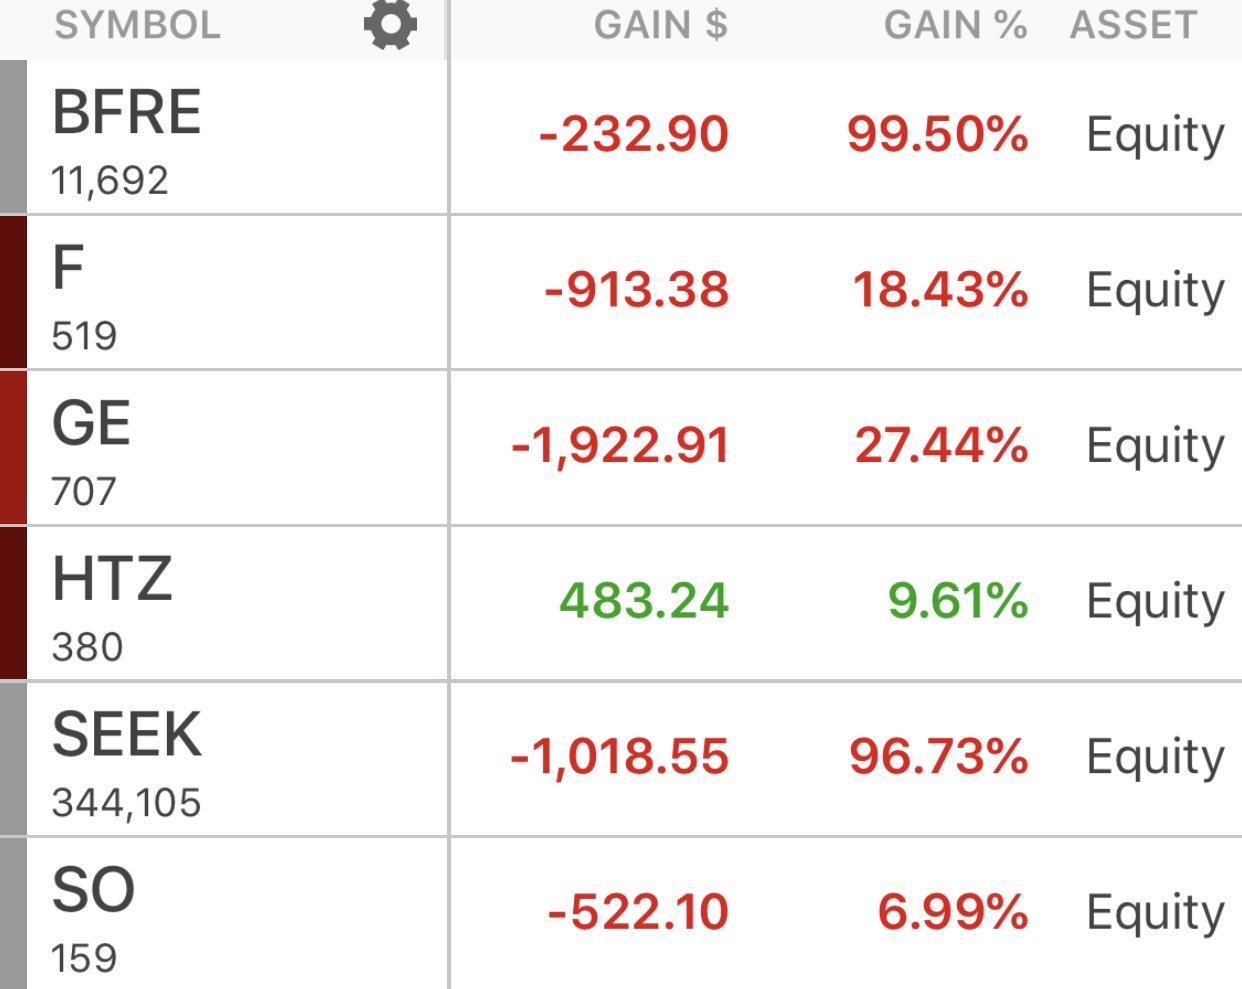Select the SO stock symbol
The height and width of the screenshot is (989, 1242).
(x=93, y=890)
